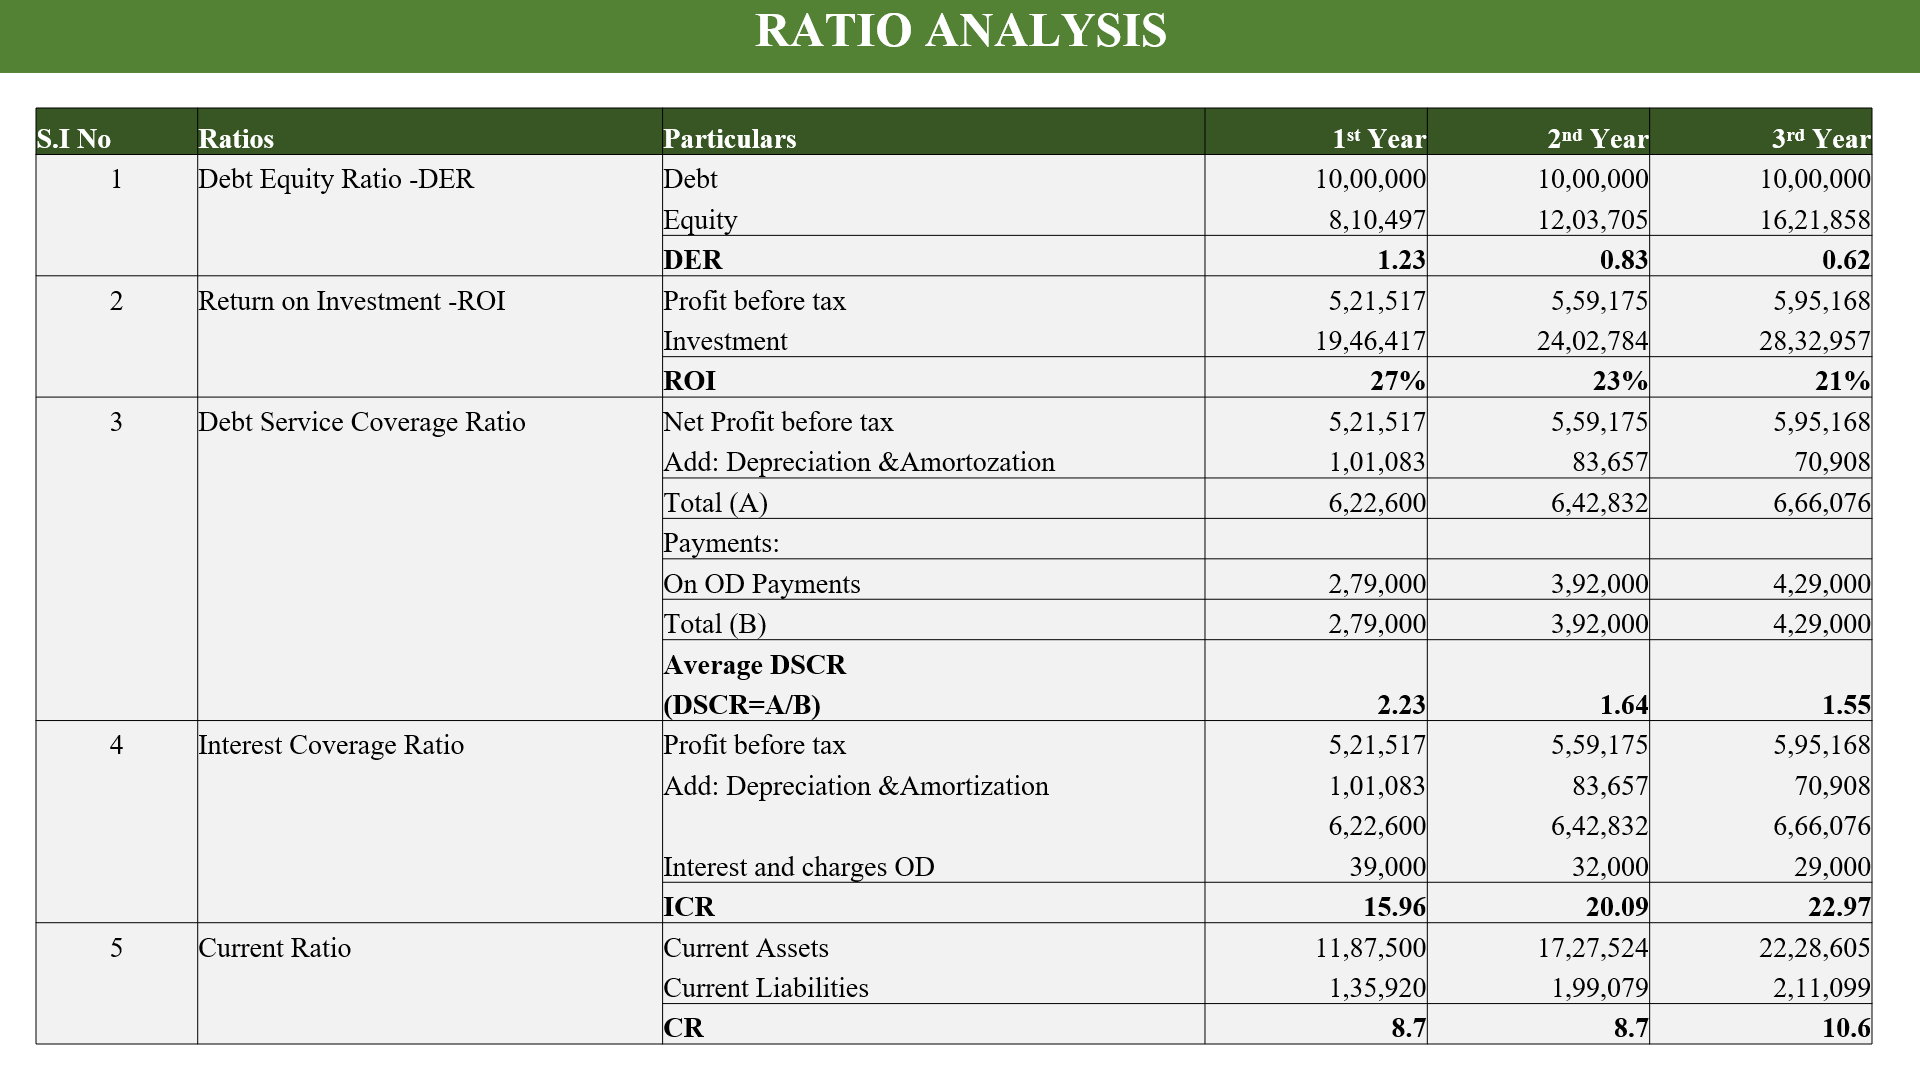Select the On OD Payments cell

[x=762, y=584]
